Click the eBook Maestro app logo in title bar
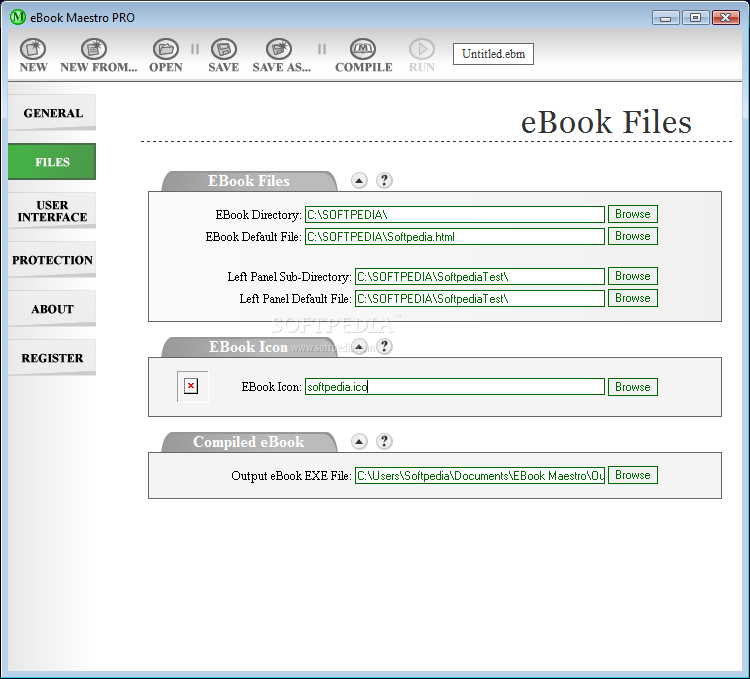This screenshot has width=750, height=679. click(18, 17)
